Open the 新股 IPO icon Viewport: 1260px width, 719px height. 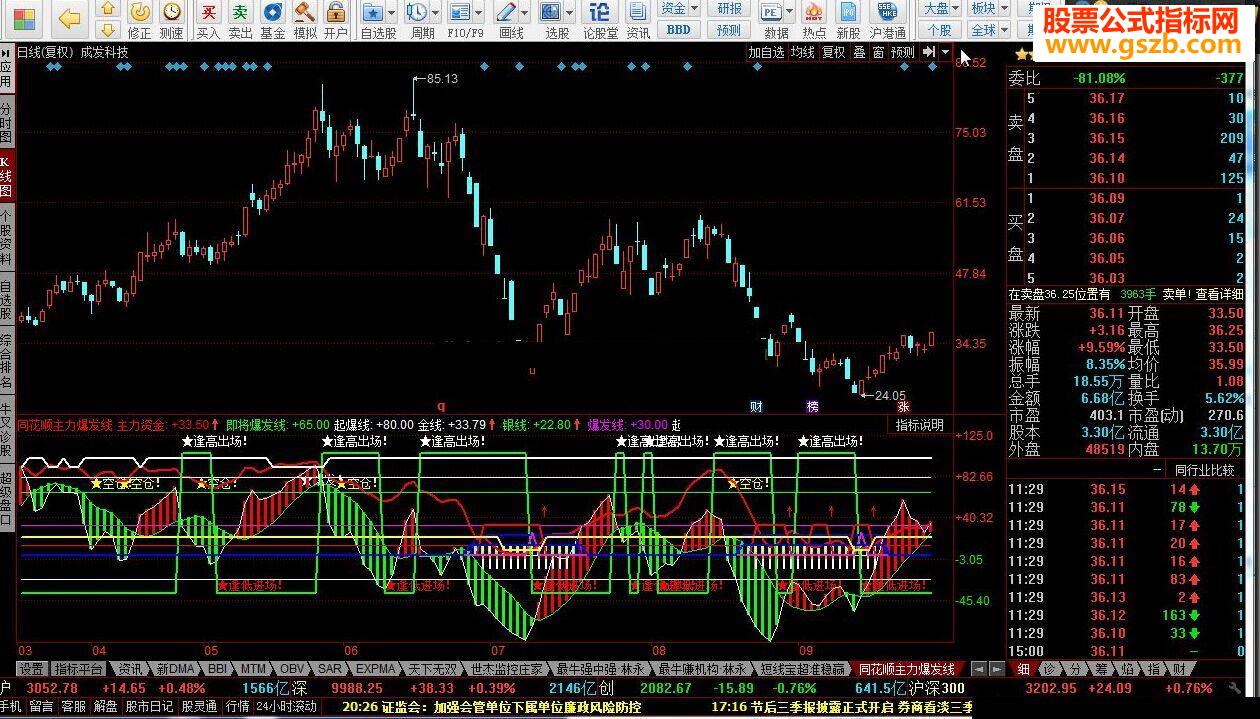click(x=848, y=20)
